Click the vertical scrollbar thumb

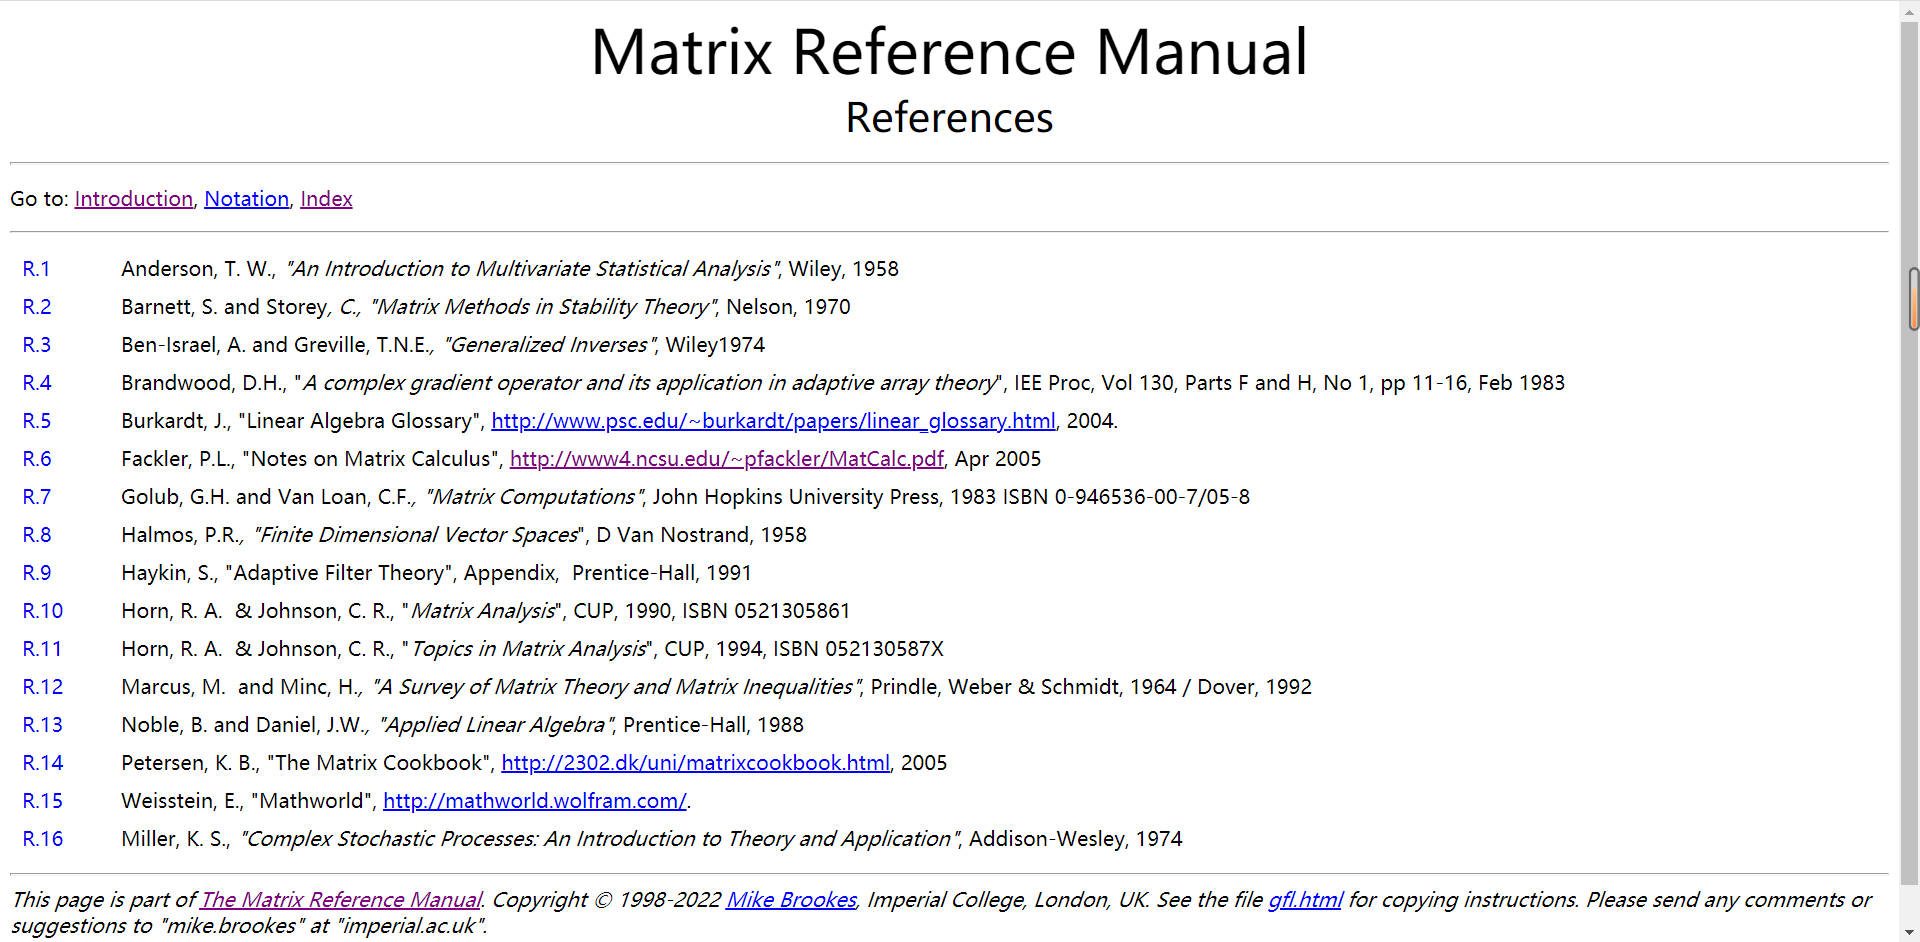[x=1912, y=299]
